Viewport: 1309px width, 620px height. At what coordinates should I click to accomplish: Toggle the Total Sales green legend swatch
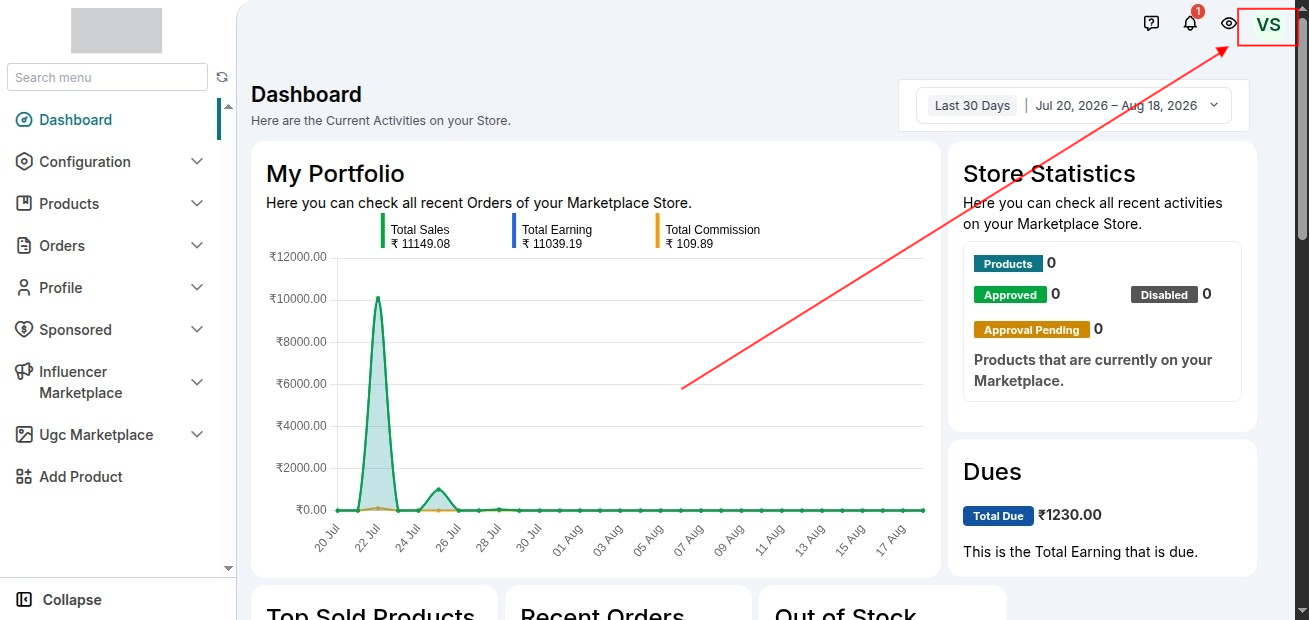[383, 231]
